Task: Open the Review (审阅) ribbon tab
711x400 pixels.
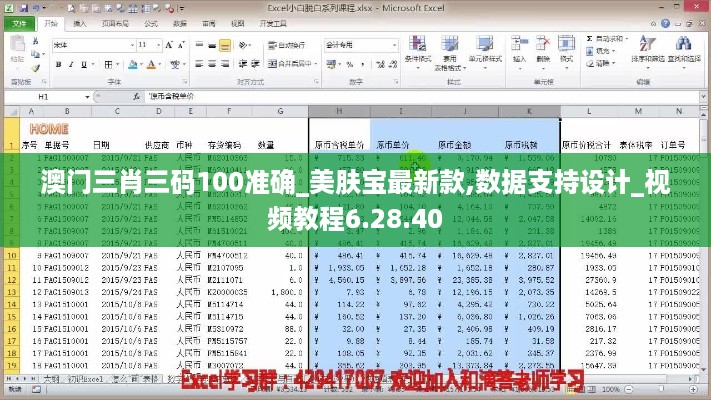Action: (209, 24)
